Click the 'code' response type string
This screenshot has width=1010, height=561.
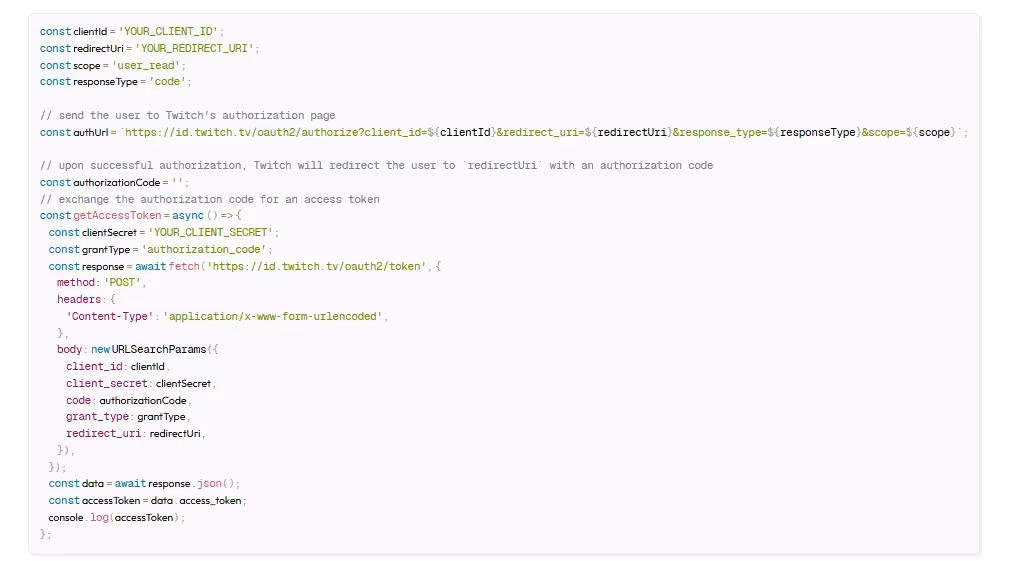pyautogui.click(x=167, y=82)
